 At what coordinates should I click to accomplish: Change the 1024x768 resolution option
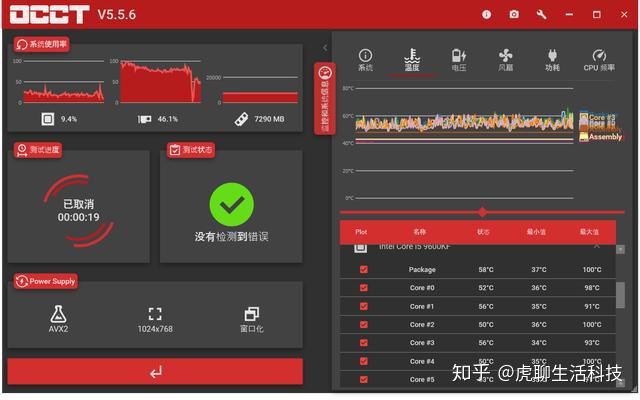tap(155, 320)
